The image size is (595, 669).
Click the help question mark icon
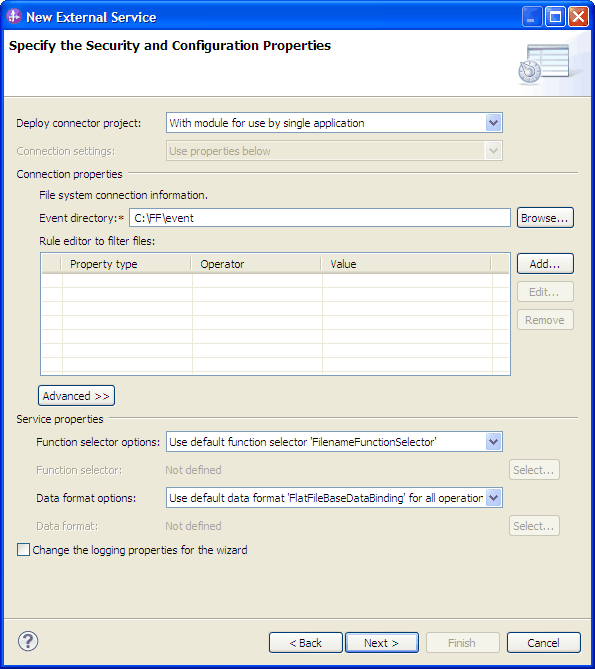click(x=28, y=641)
